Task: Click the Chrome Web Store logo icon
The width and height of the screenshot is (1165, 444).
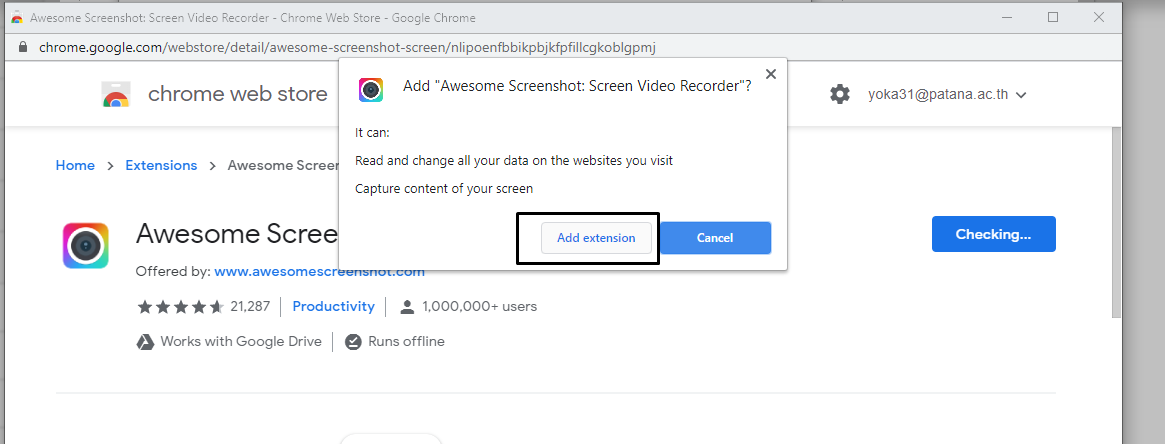Action: pos(116,94)
